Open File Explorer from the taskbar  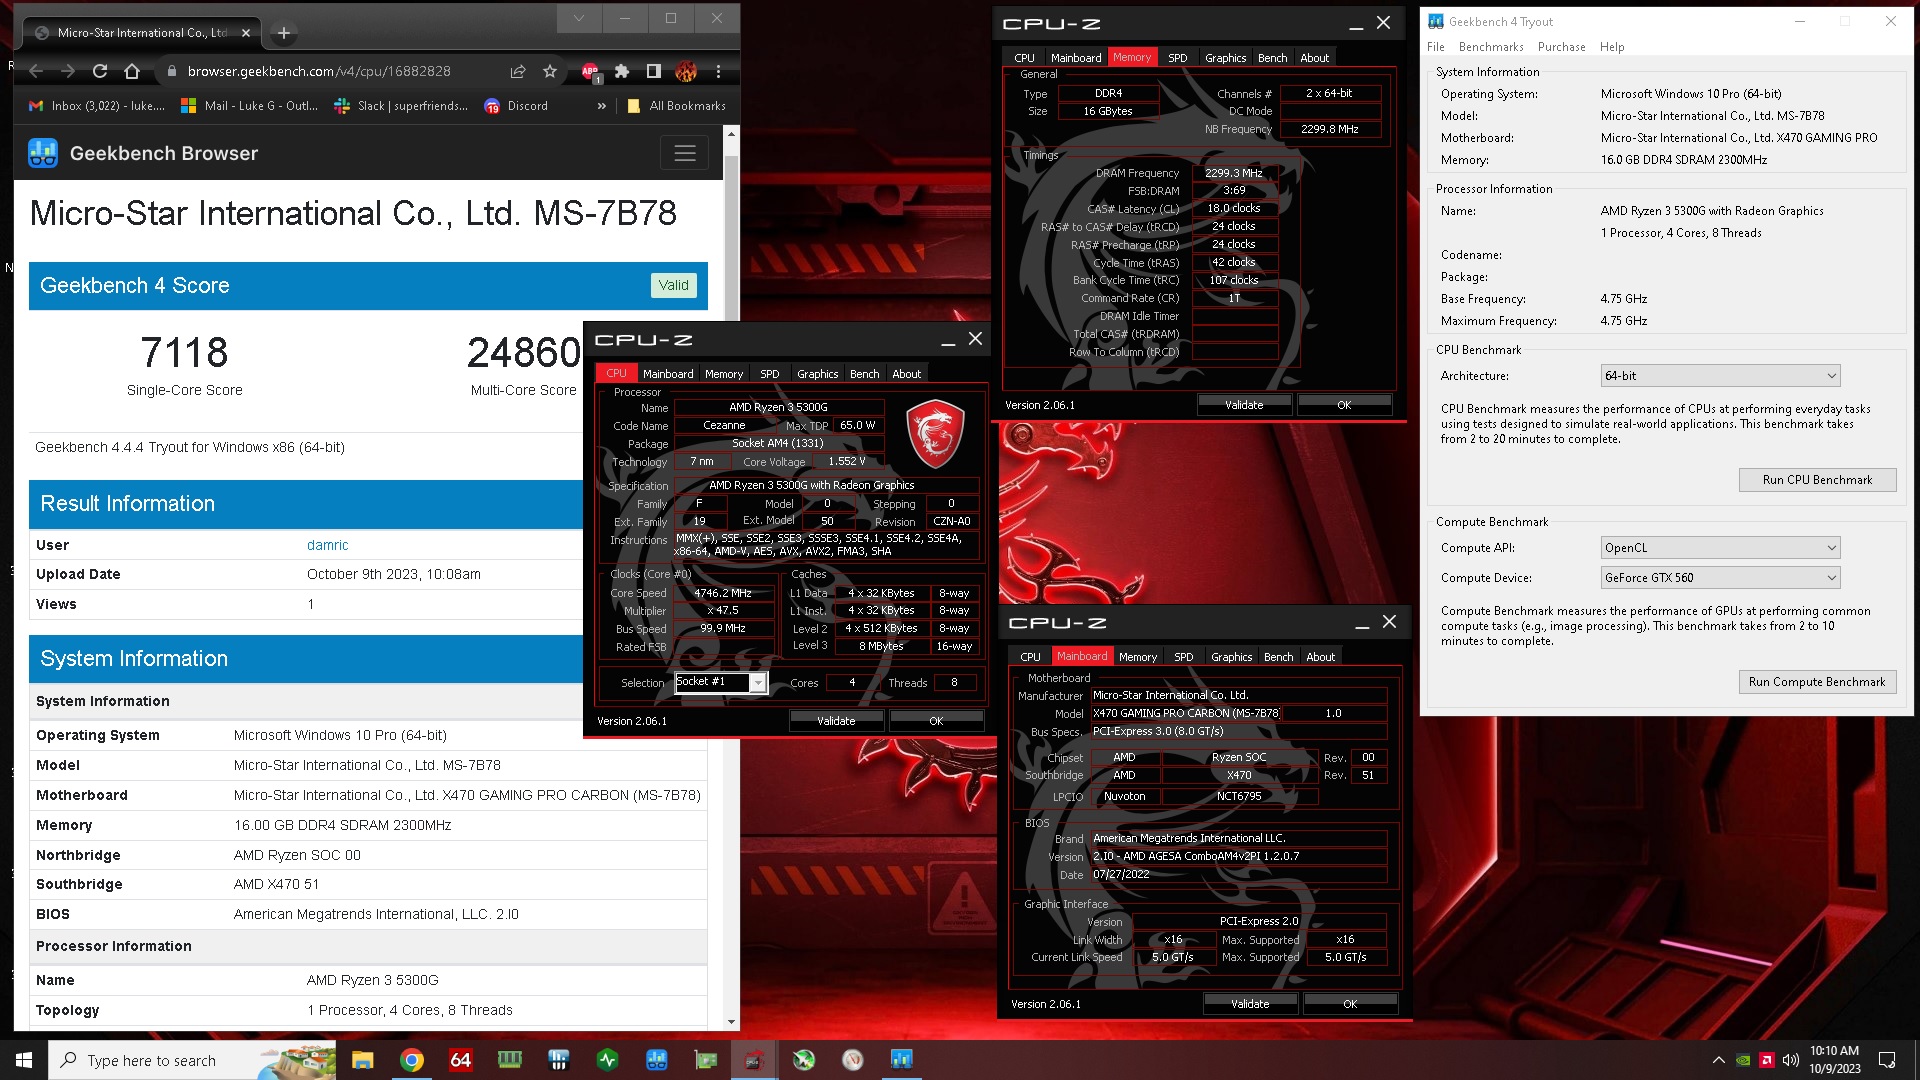coord(363,1060)
